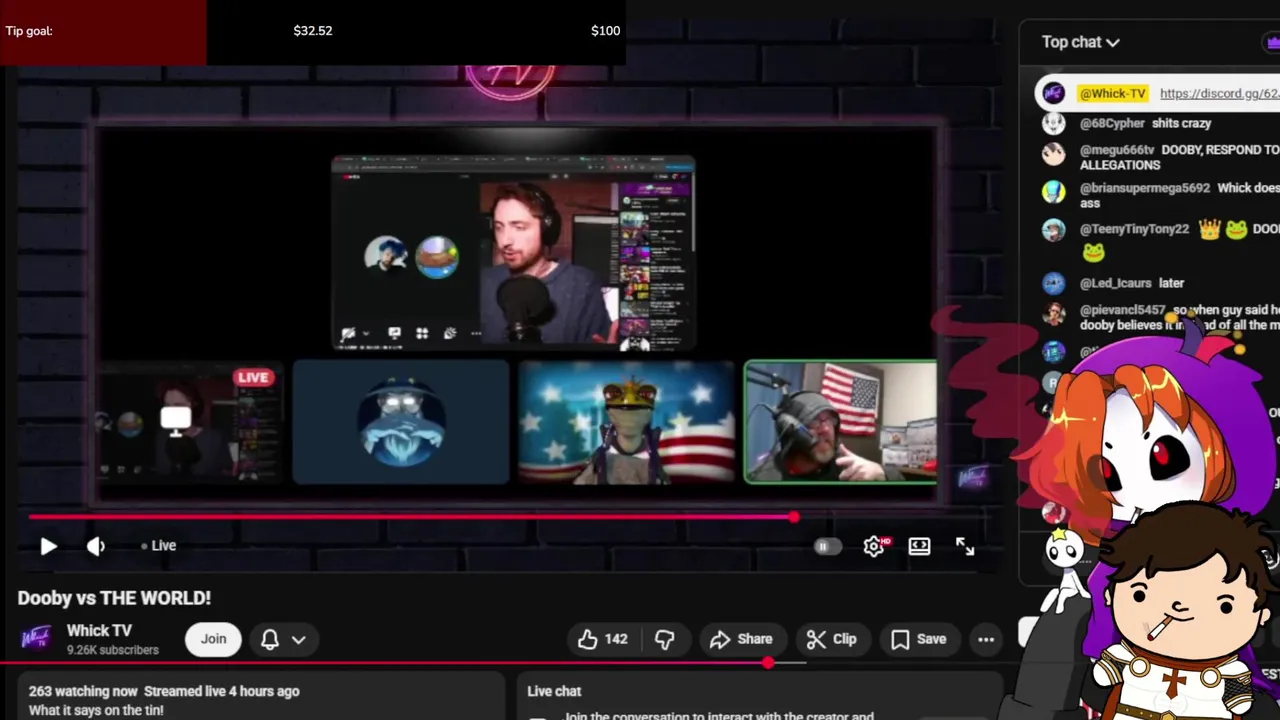The width and height of the screenshot is (1280, 720).
Task: Click the avatar next to @megu666tv
Action: tap(1054, 153)
